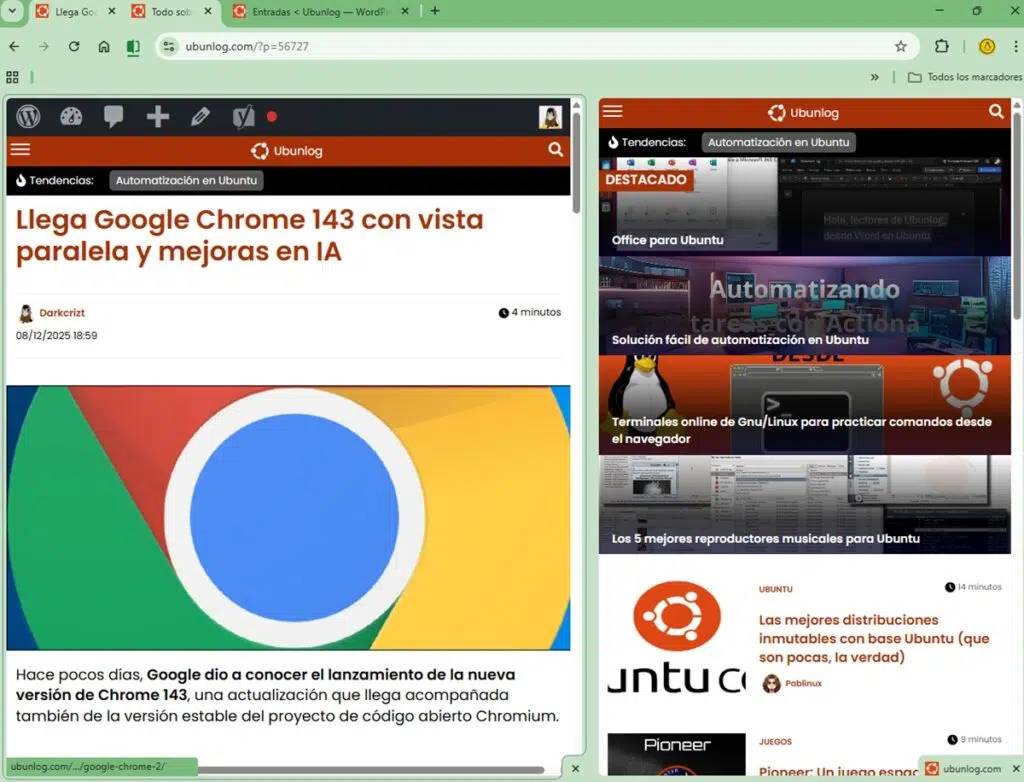
Task: Open the user avatar in admin bar
Action: 551,117
